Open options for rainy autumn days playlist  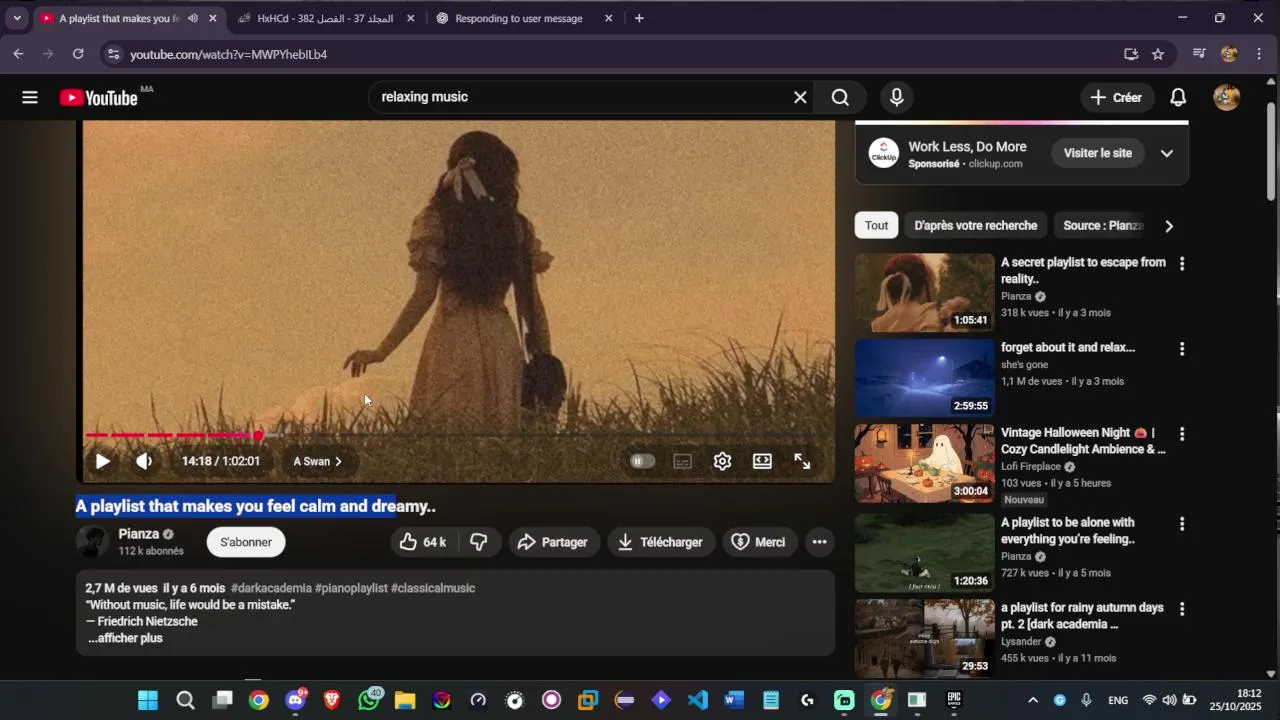(x=1182, y=609)
